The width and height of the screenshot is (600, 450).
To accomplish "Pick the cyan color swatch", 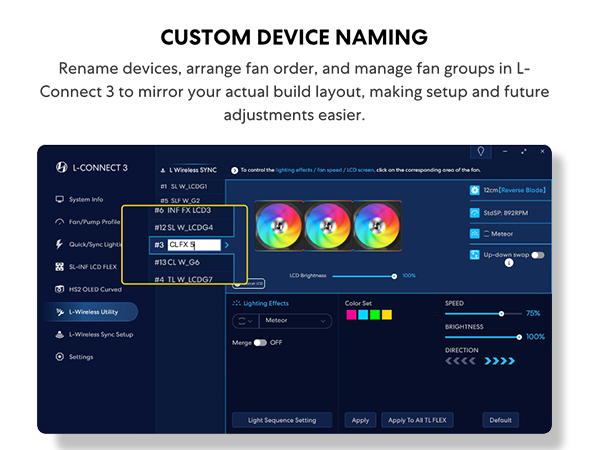I will pyautogui.click(x=363, y=315).
